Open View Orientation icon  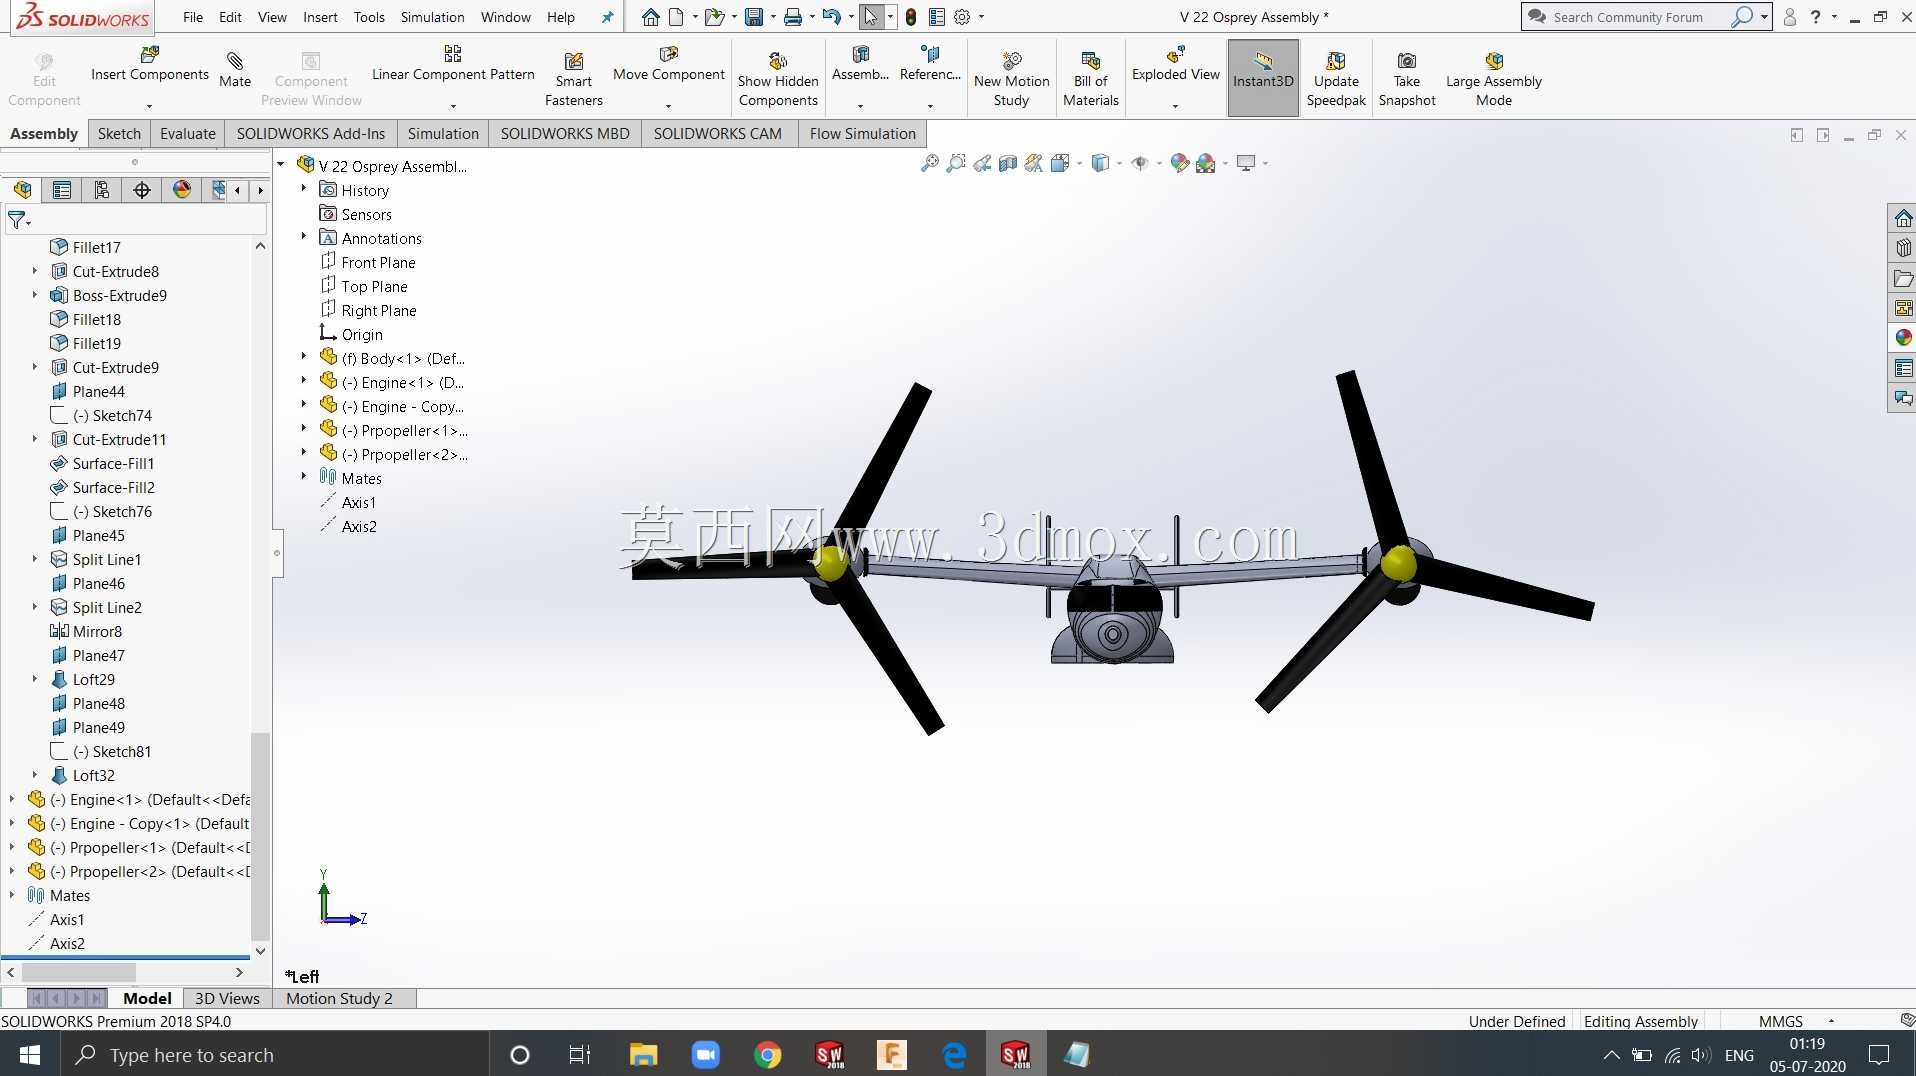1060,163
